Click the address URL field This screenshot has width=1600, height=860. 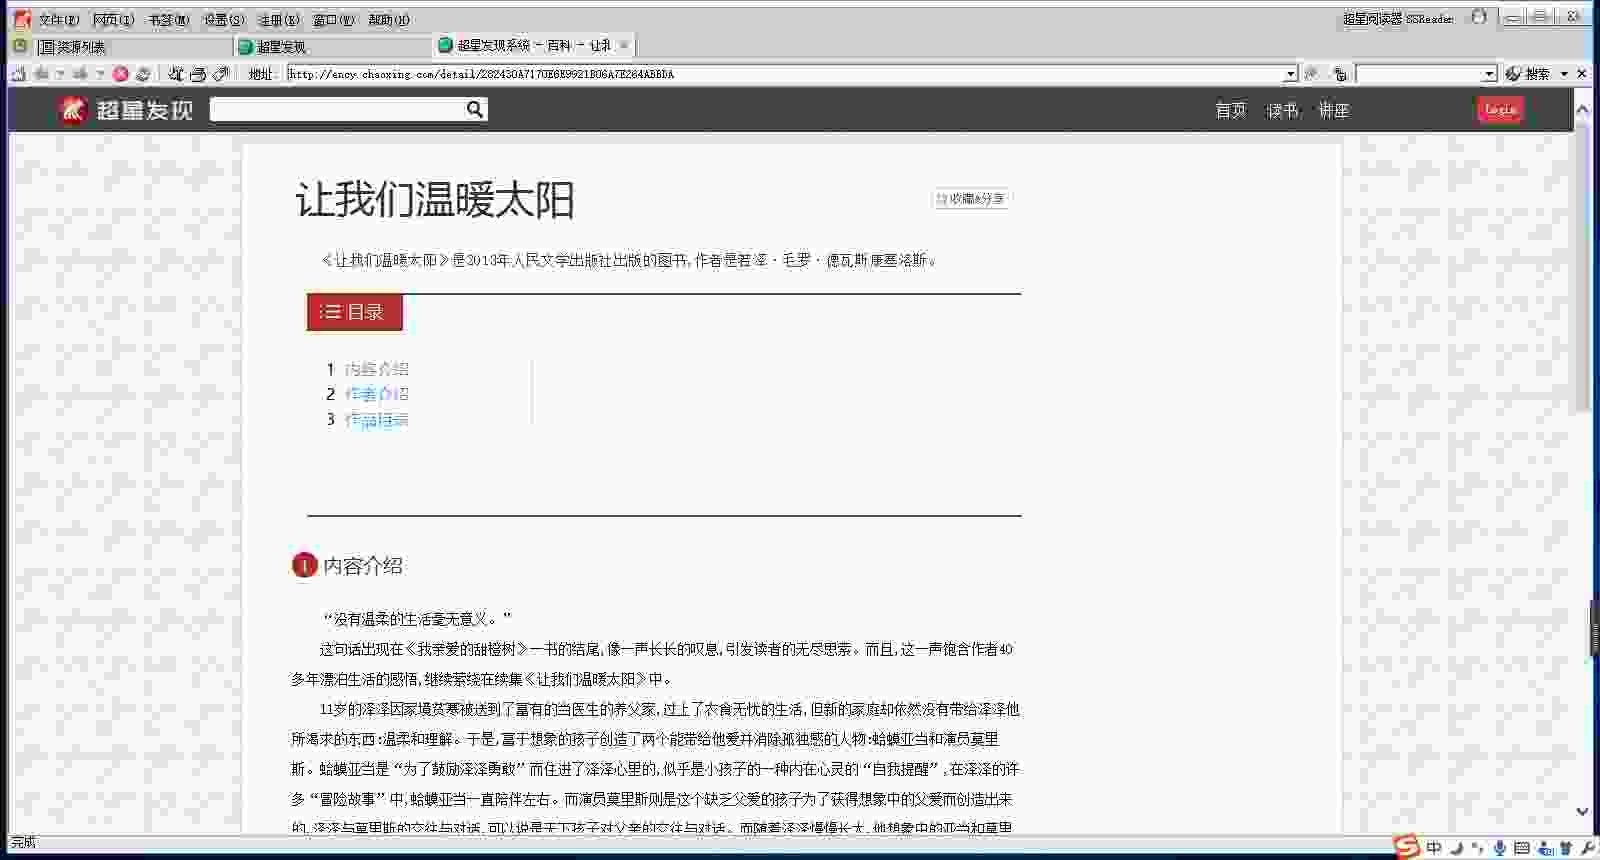785,74
